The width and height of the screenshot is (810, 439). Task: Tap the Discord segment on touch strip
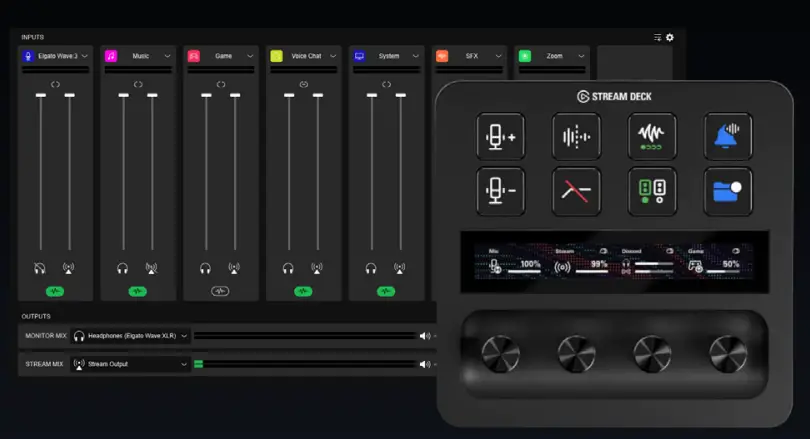(x=647, y=262)
